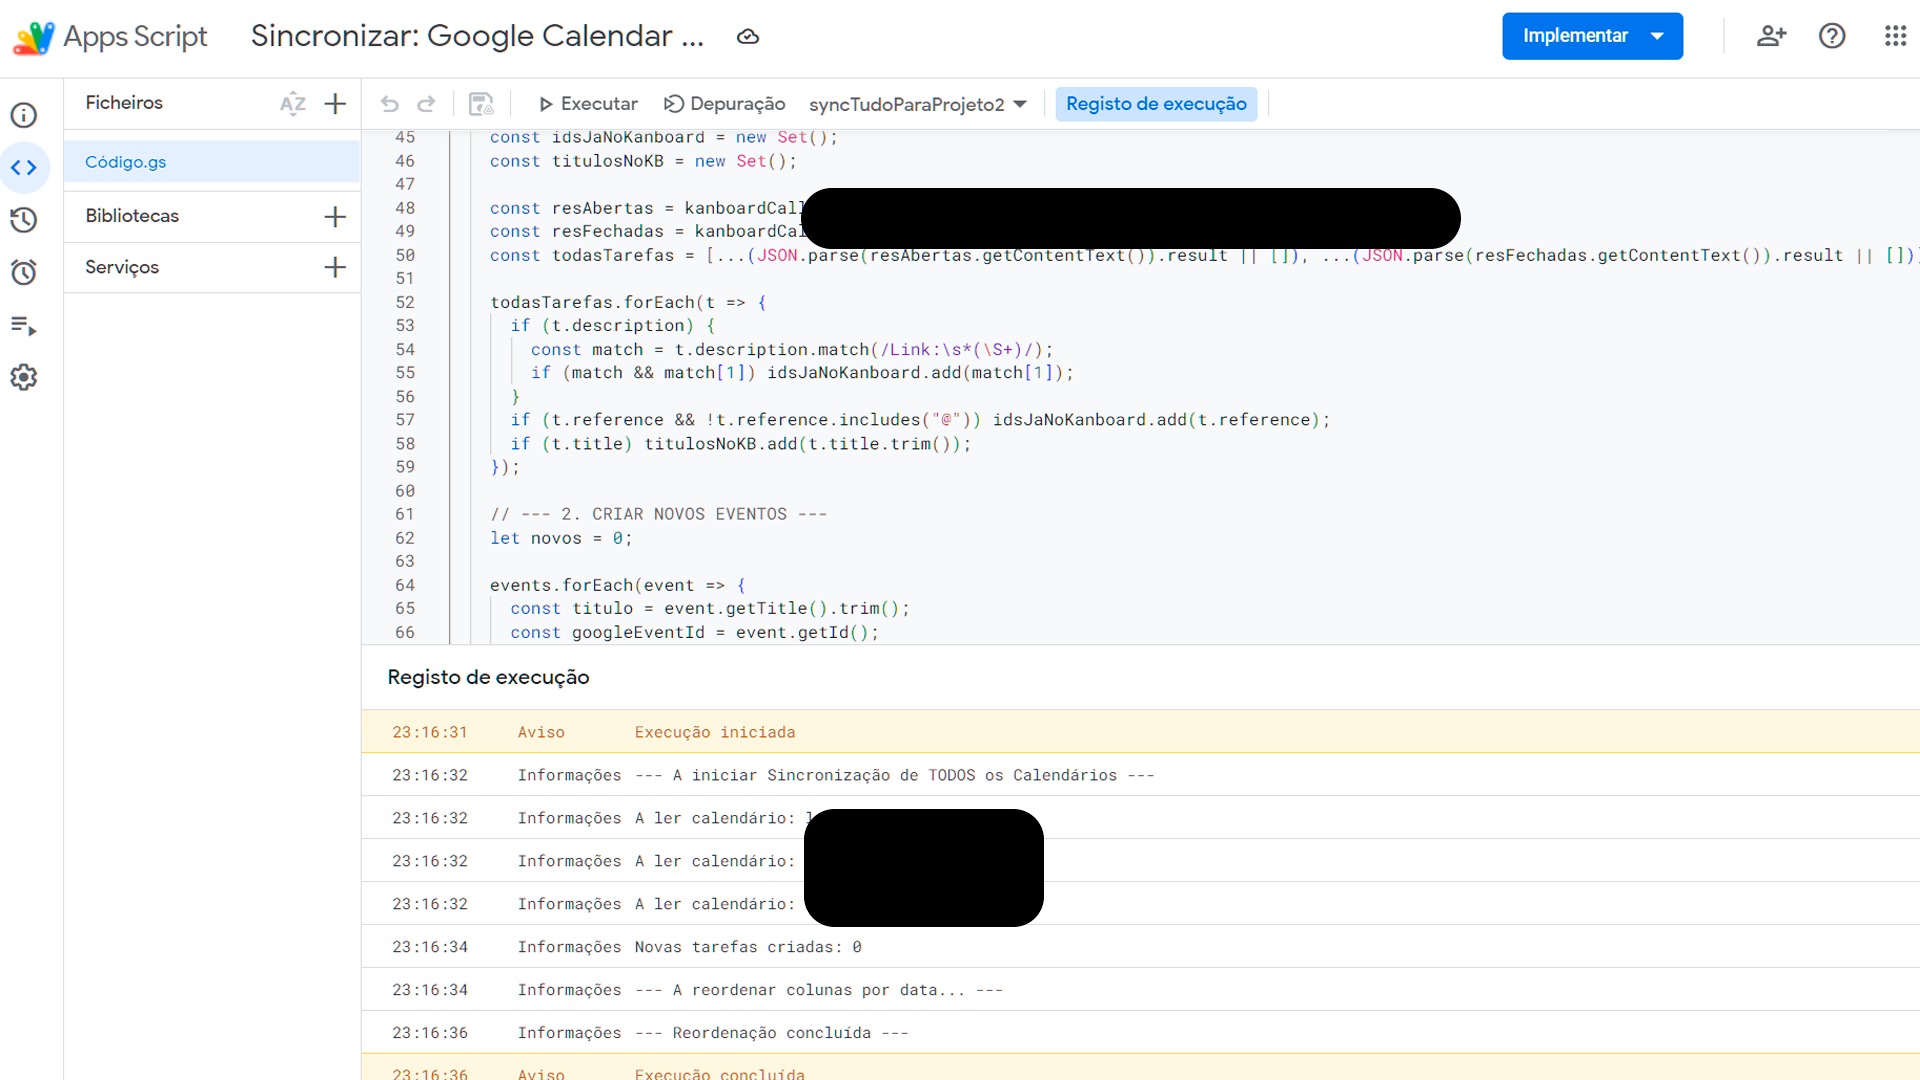Open the Google apps grid icon
Screen dimensions: 1920x1080
[x=1895, y=36]
